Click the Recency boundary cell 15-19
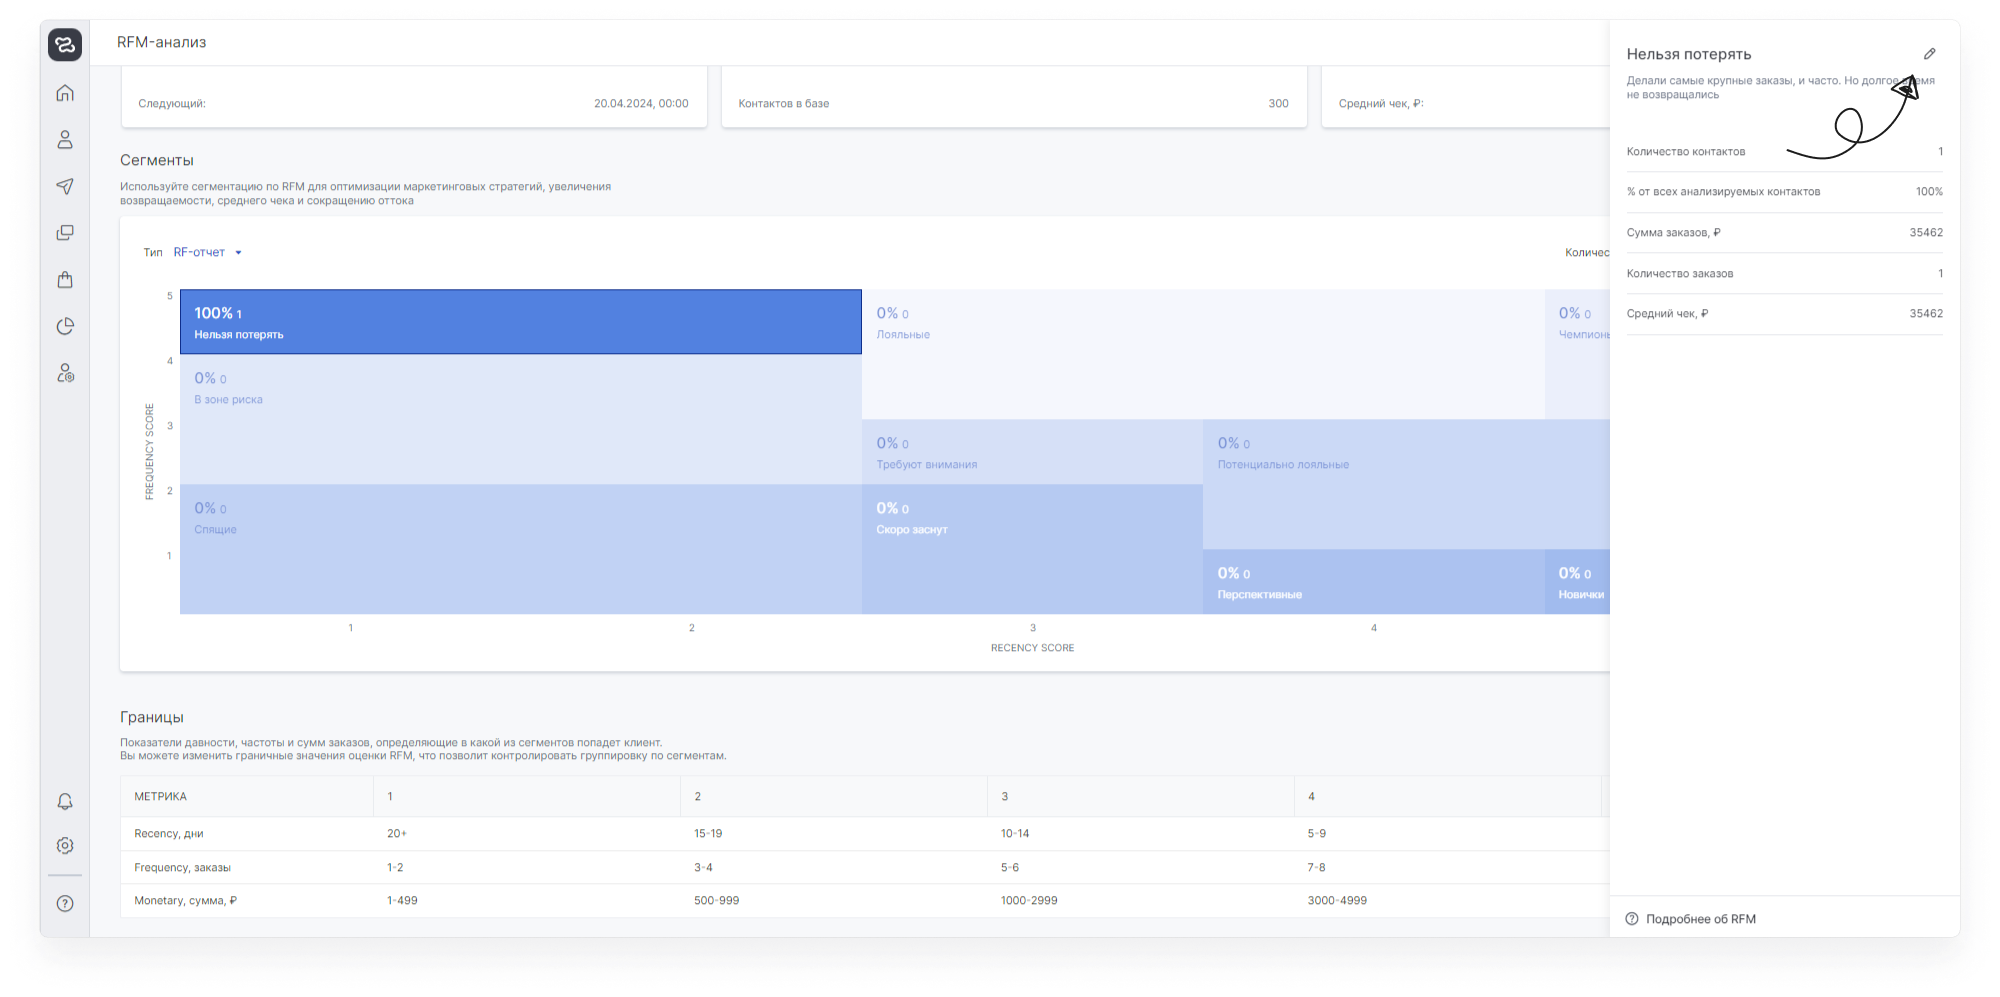 pos(708,833)
